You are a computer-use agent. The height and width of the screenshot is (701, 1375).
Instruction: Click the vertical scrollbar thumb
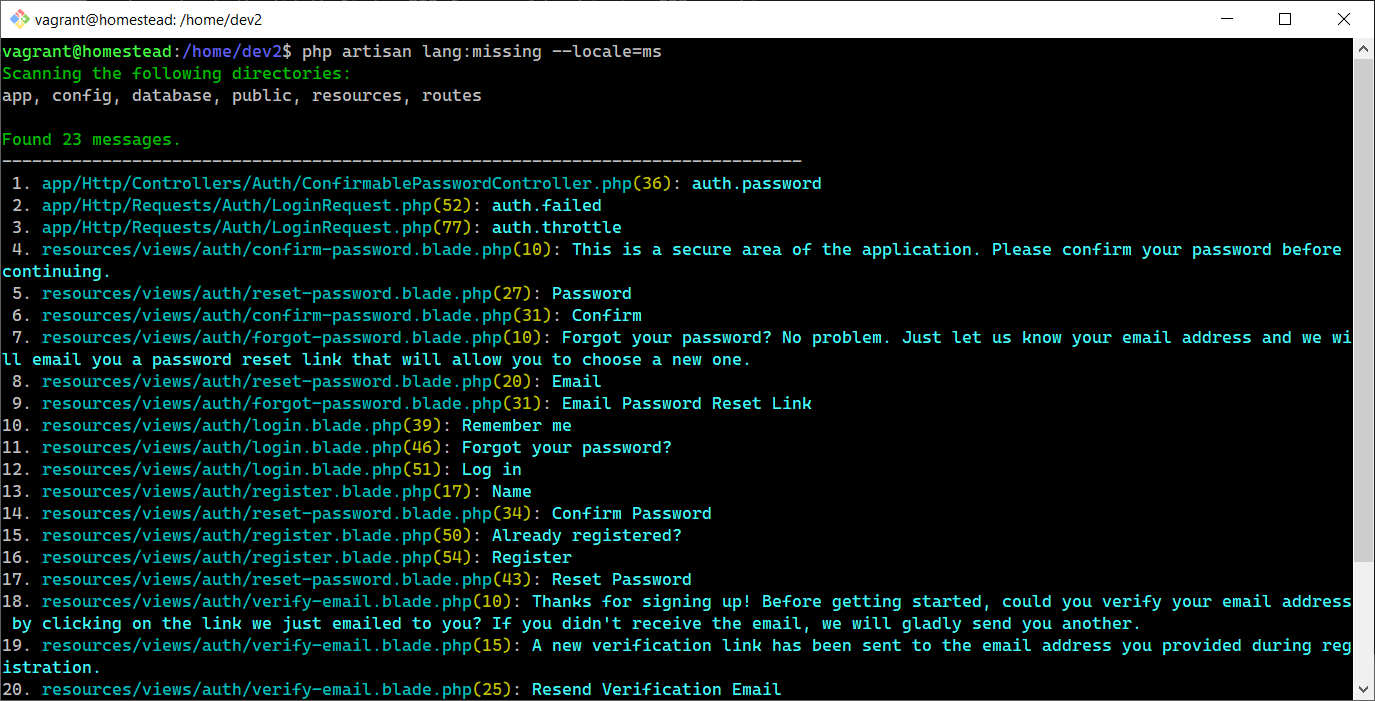point(1364,310)
